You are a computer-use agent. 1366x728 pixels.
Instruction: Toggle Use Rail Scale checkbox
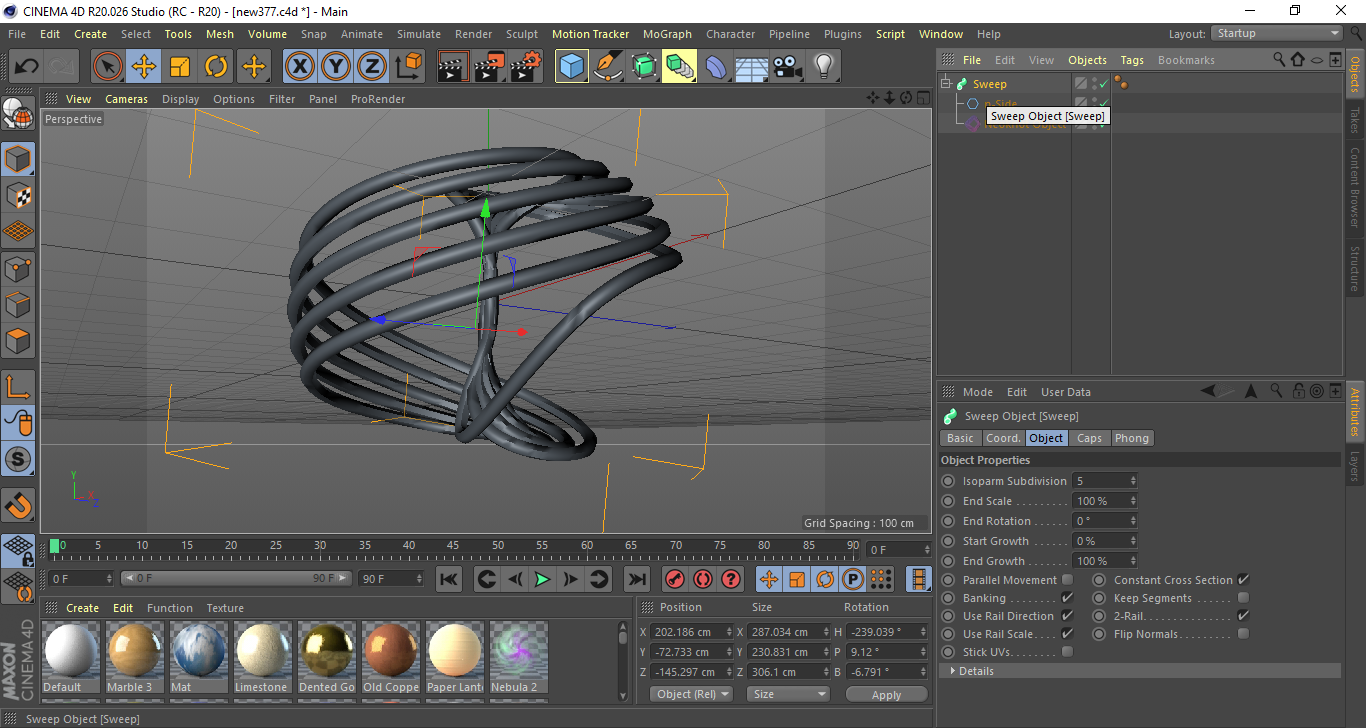click(x=1067, y=634)
